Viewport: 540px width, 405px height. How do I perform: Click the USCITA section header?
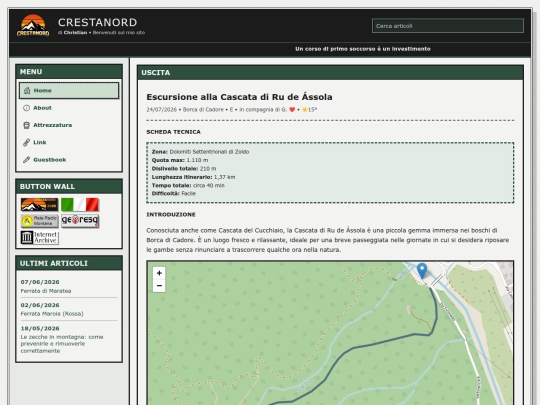click(x=330, y=73)
